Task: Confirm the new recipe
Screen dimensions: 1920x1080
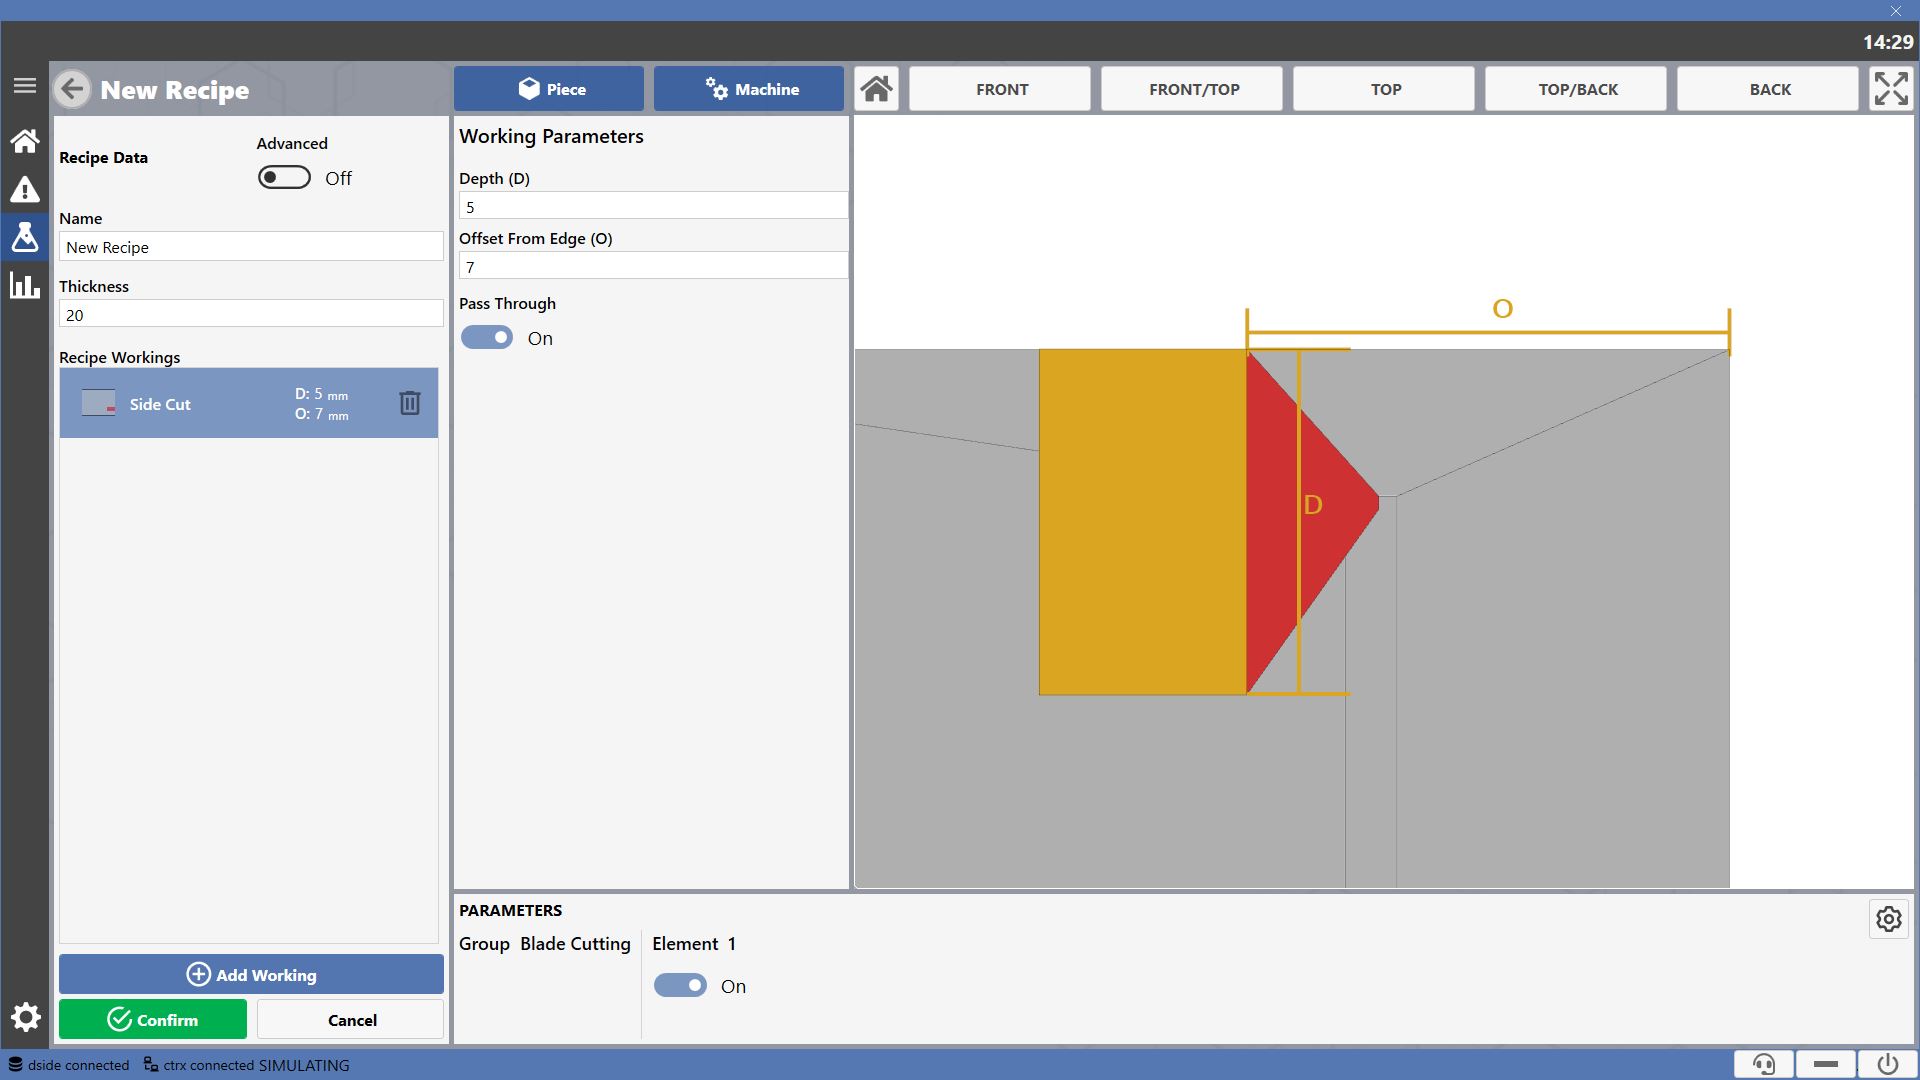Action: [153, 1019]
